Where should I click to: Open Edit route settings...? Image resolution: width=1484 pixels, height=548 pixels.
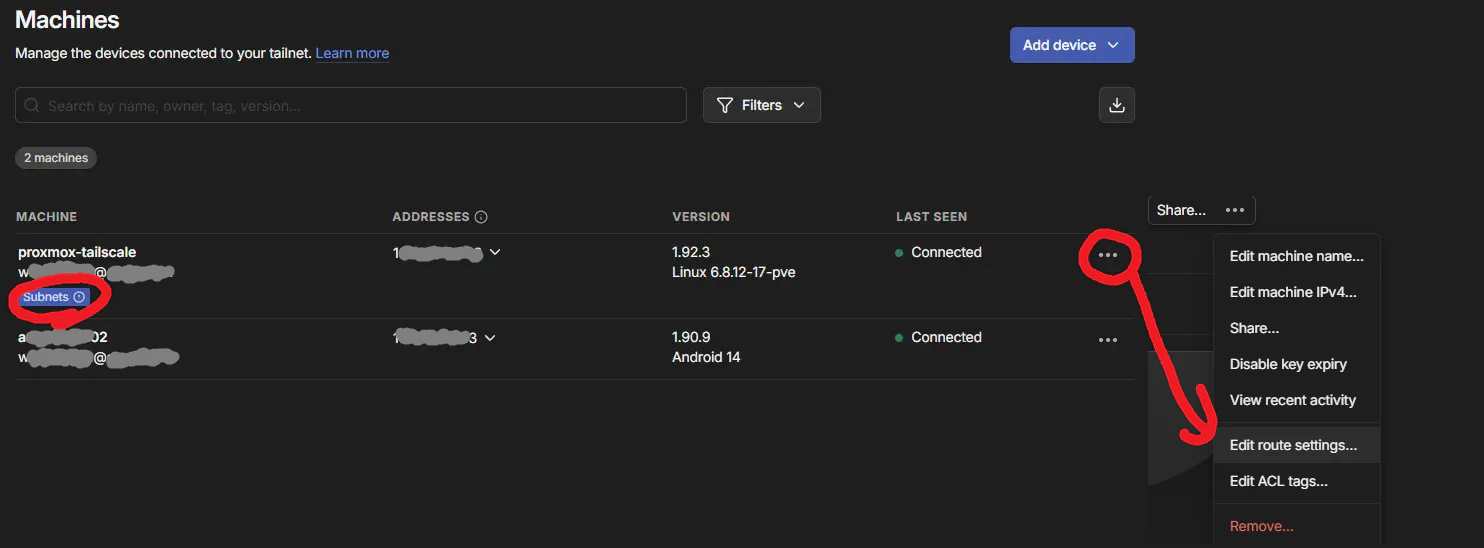coord(1296,445)
